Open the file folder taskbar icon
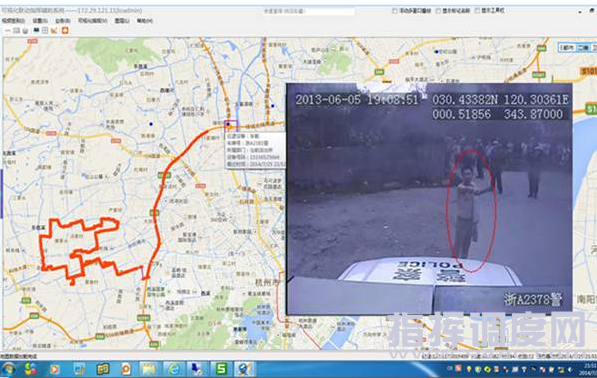 pos(149,369)
